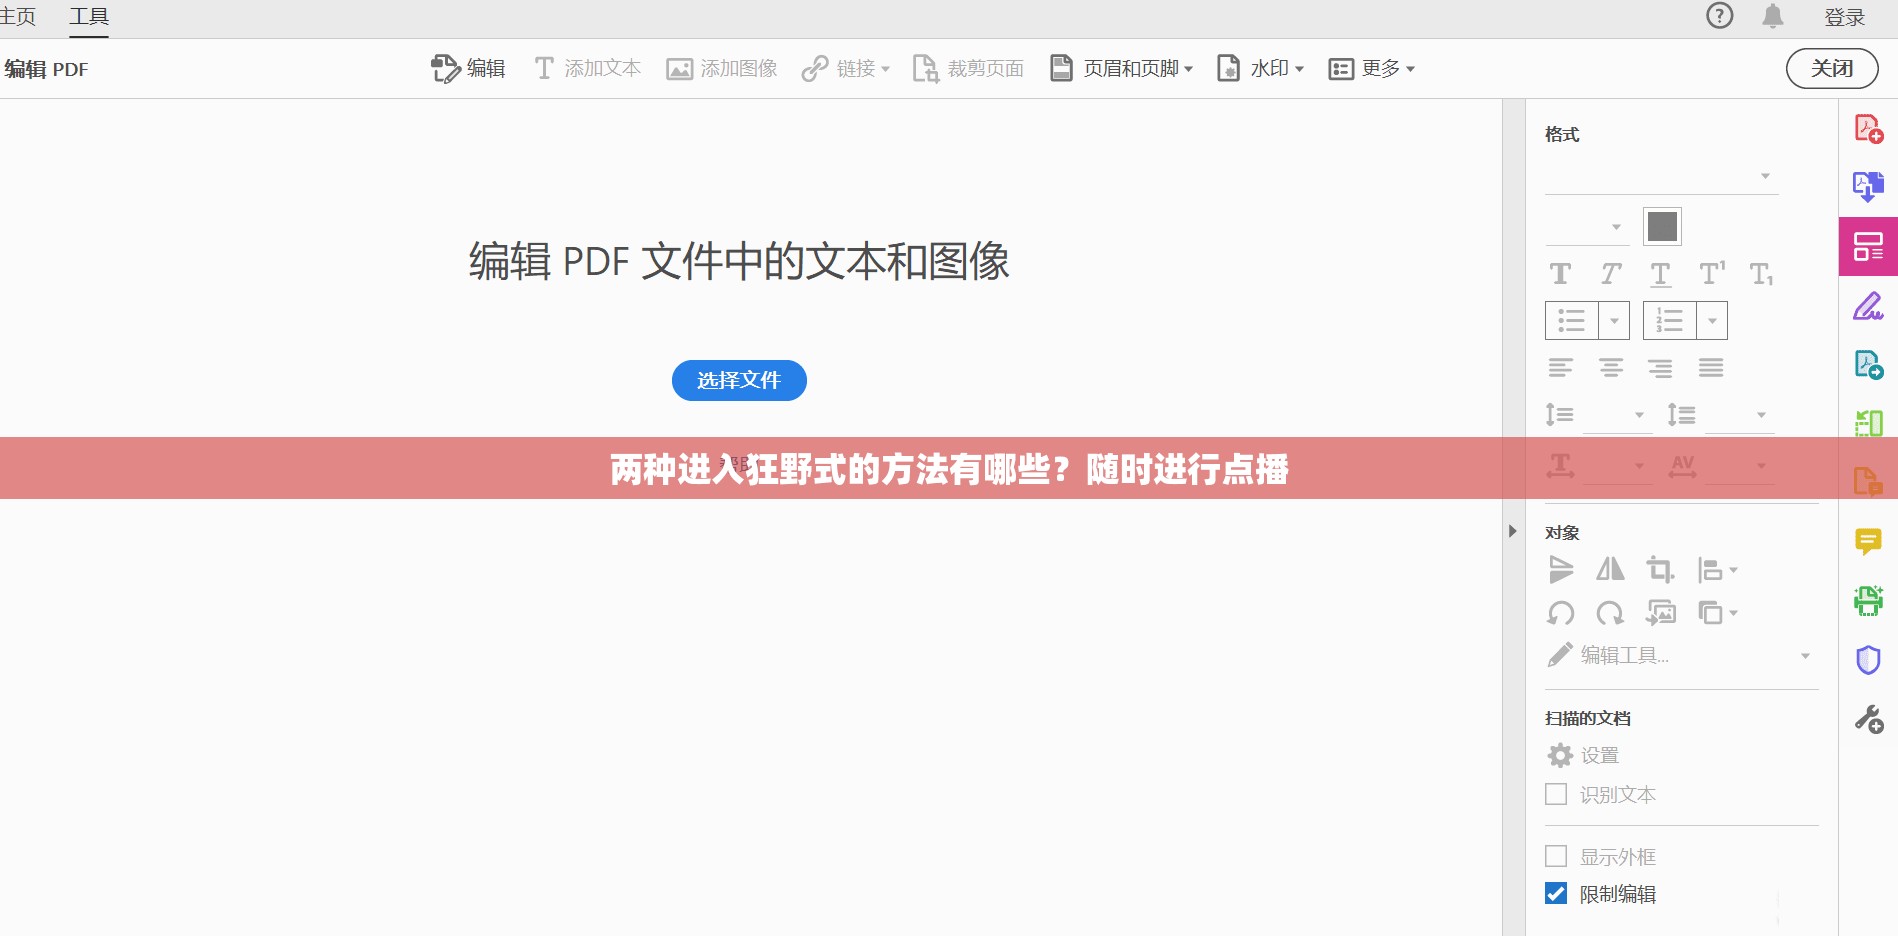Viewport: 1898px width, 936px height.
Task: Click the bulleted list icon
Action: (1571, 320)
